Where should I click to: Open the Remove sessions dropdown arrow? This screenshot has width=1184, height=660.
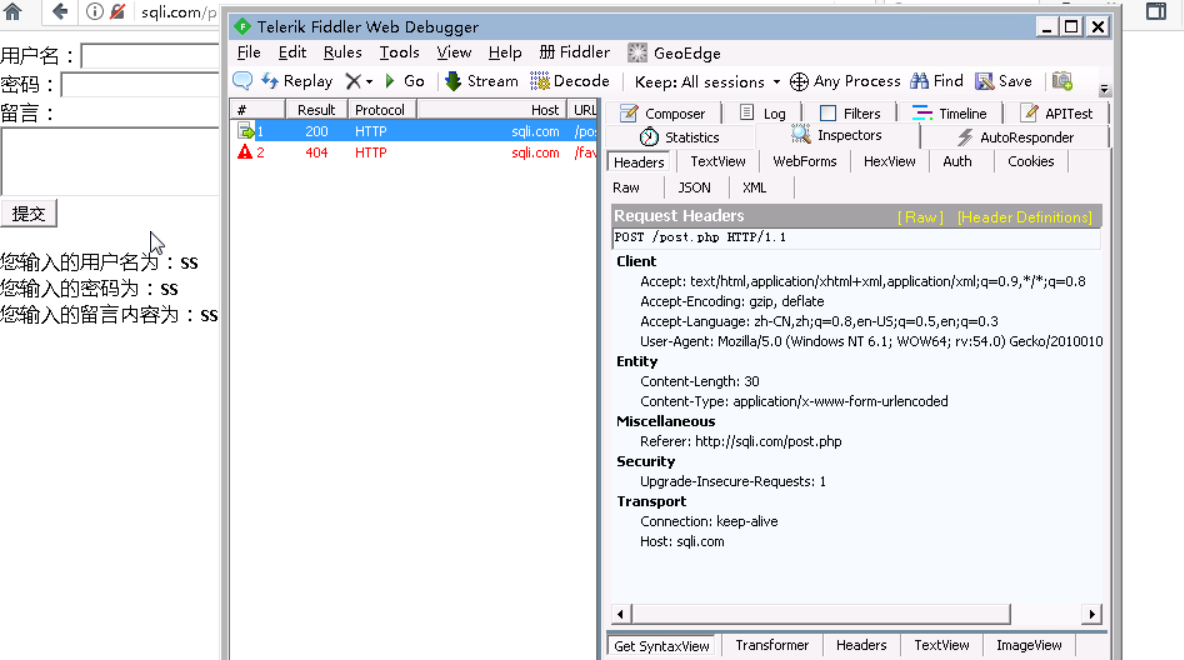[x=369, y=82]
